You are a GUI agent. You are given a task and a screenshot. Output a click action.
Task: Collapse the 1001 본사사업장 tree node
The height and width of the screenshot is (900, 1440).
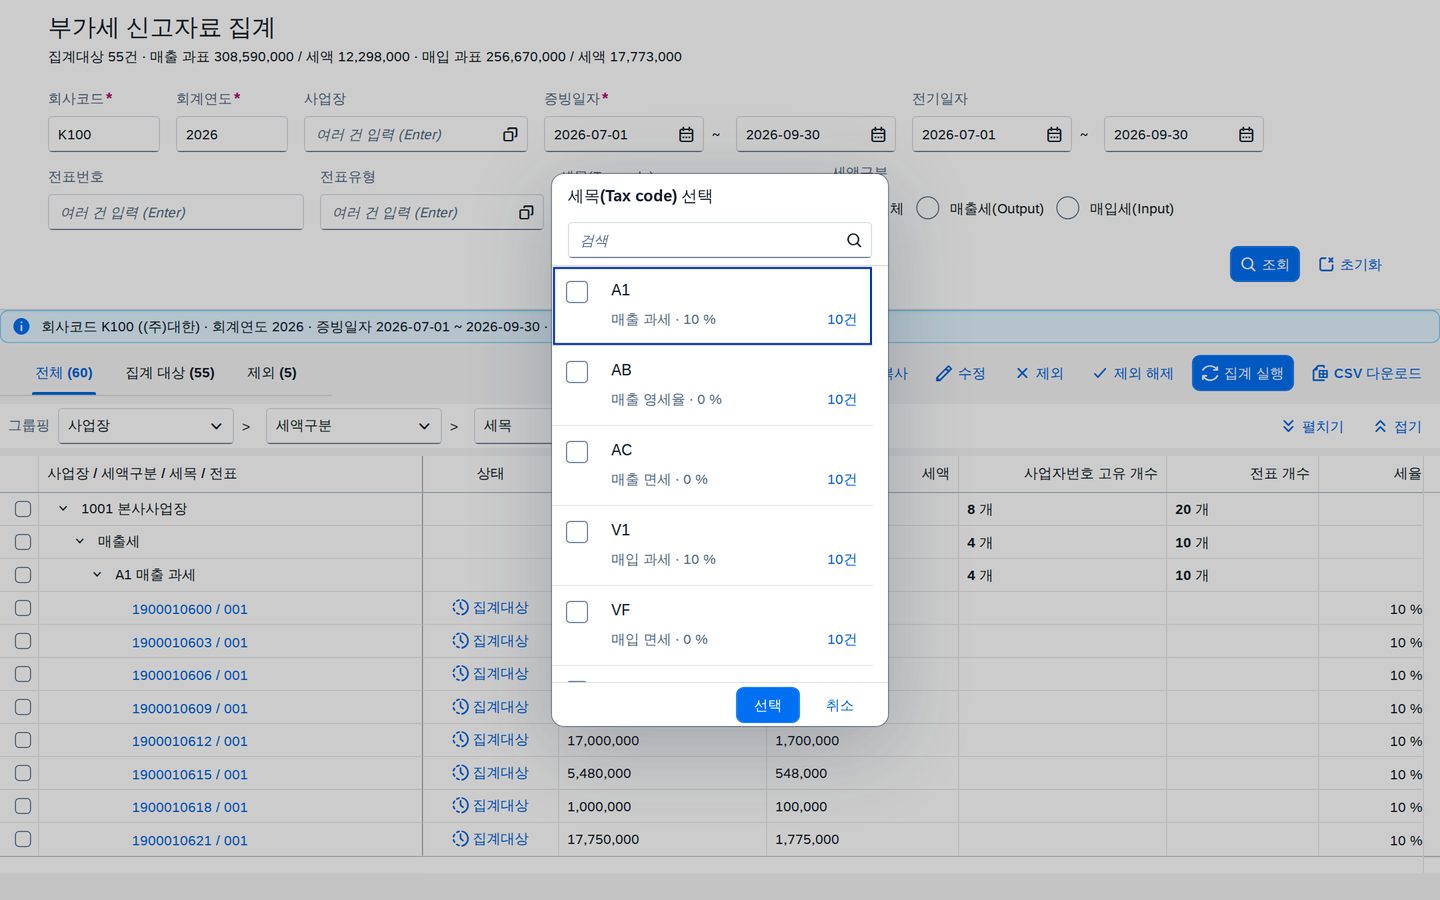(63, 508)
